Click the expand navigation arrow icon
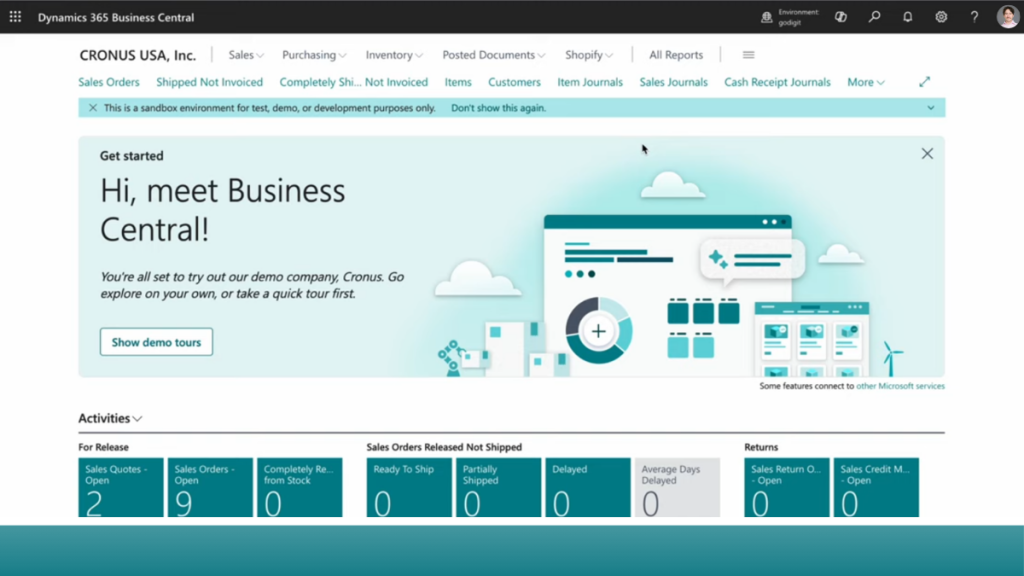This screenshot has width=1024, height=576. 924,81
